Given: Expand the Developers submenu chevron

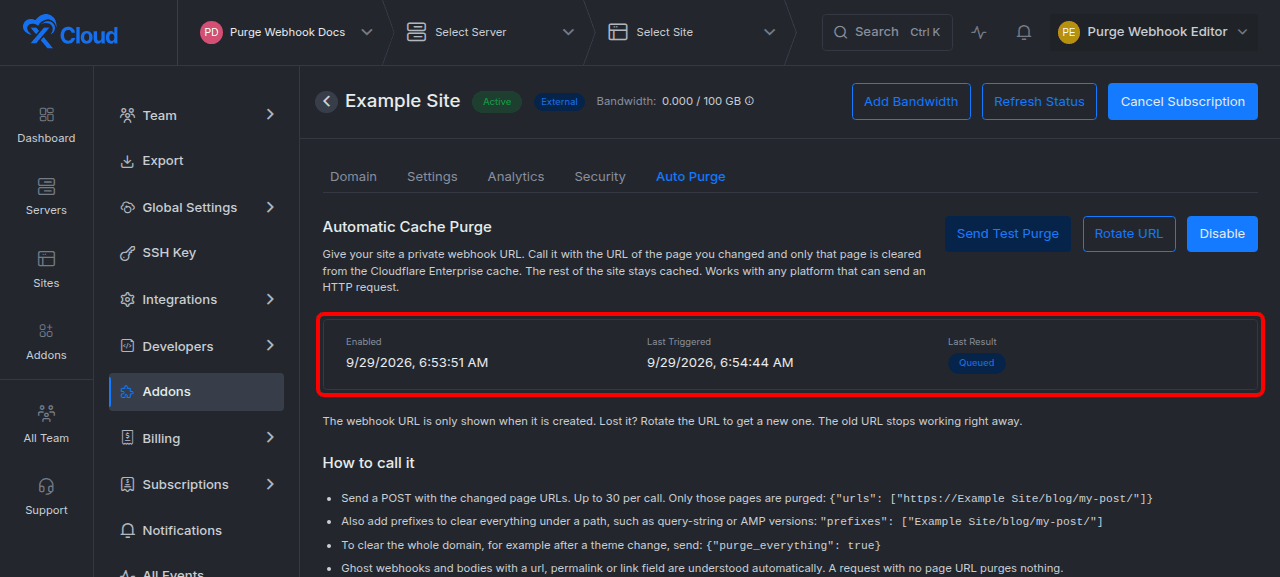Looking at the screenshot, I should (x=270, y=346).
